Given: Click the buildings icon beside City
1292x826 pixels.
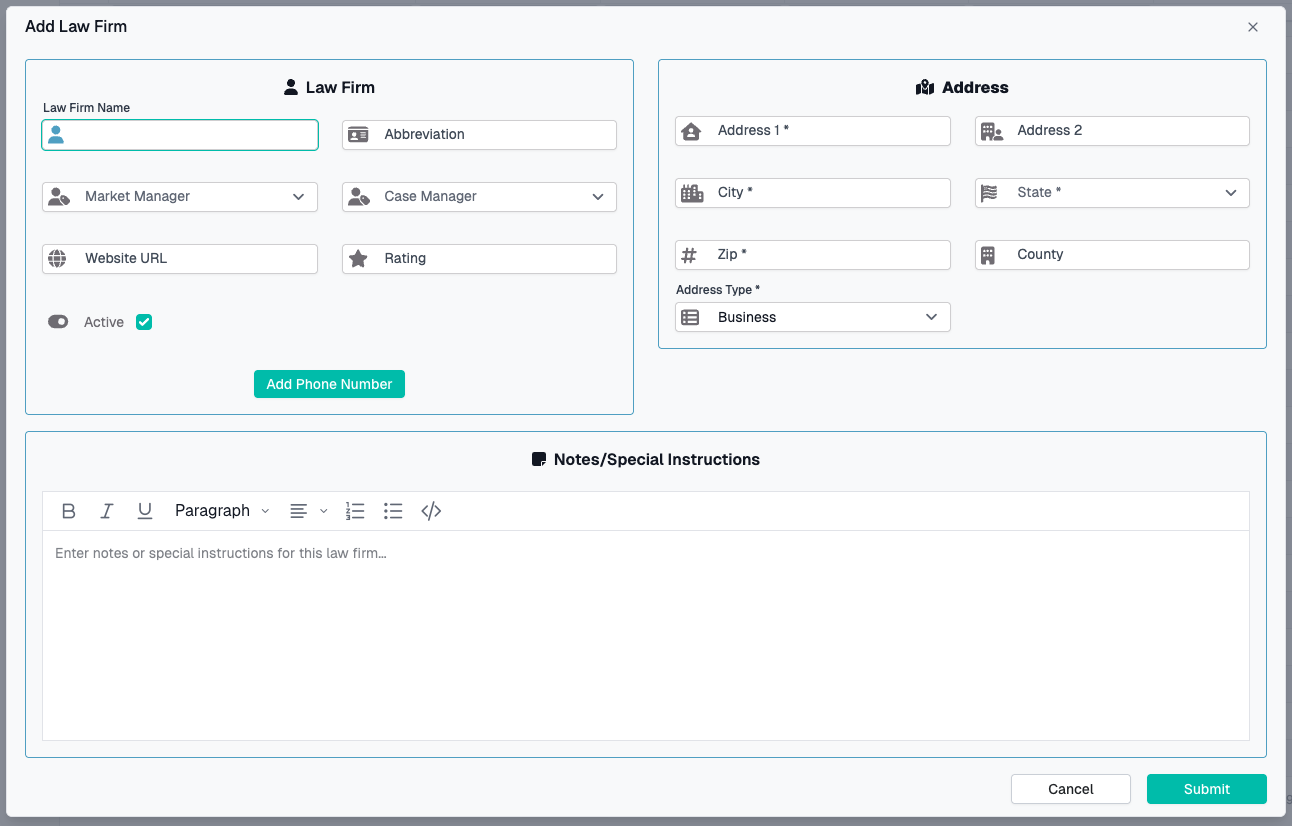Looking at the screenshot, I should (x=690, y=192).
